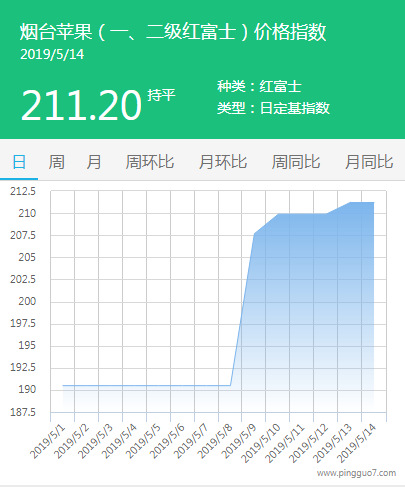Open the 月同比 tab

click(369, 162)
